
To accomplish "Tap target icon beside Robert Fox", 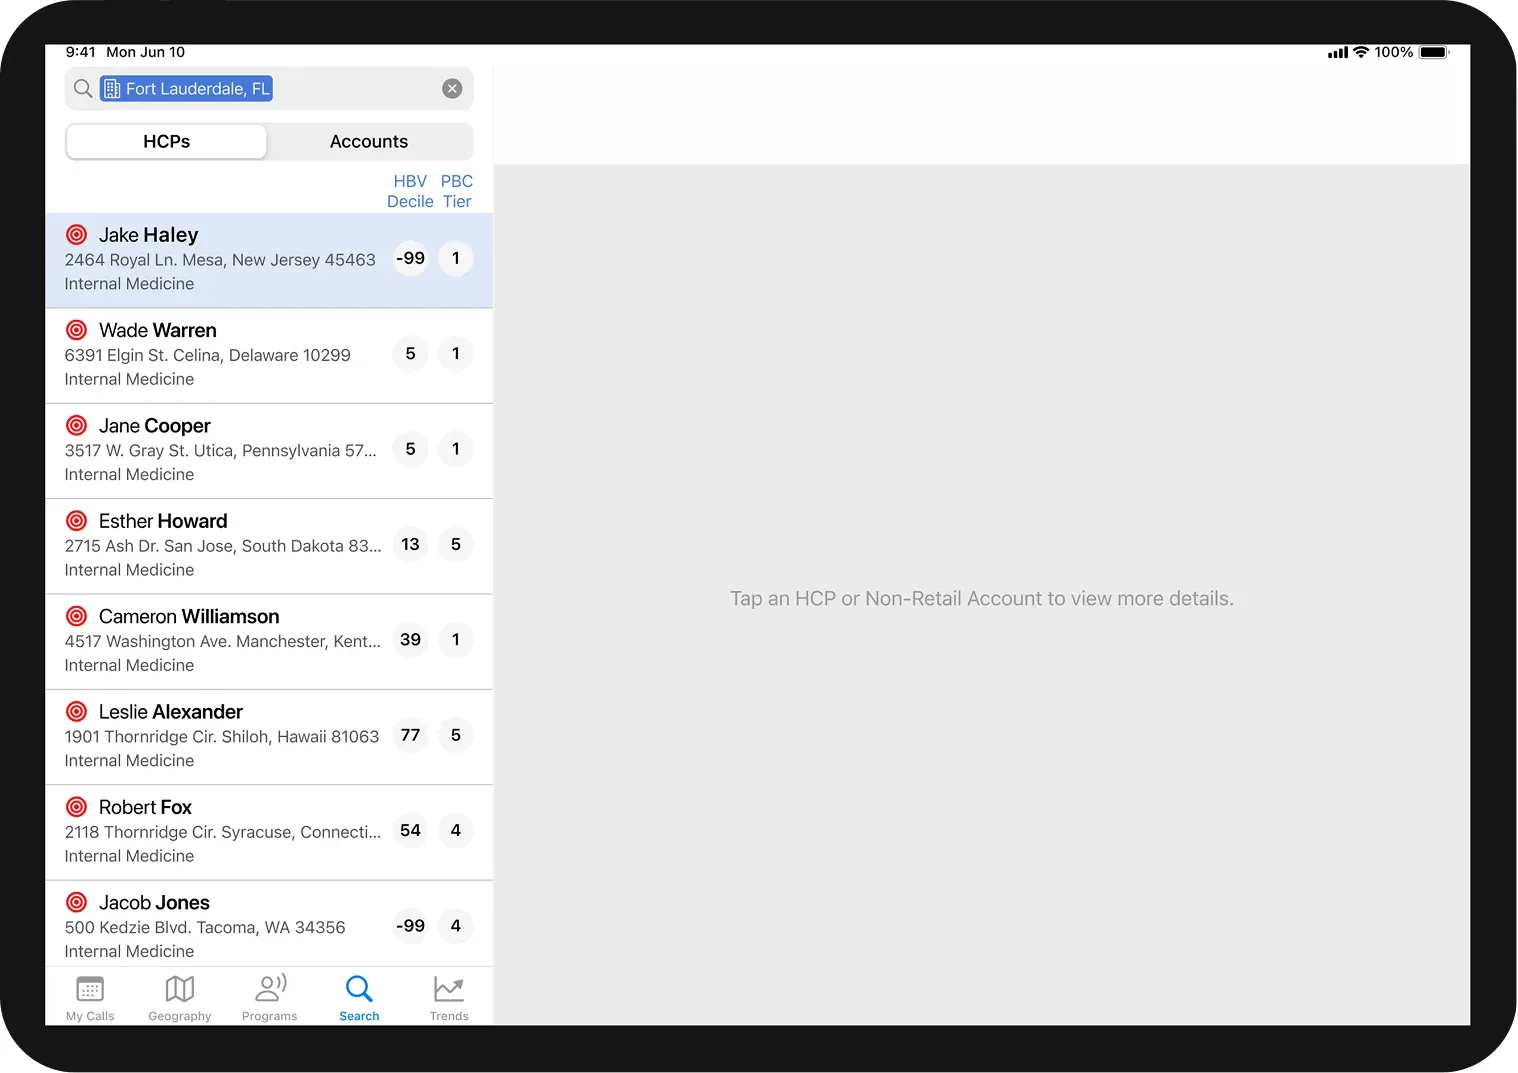I will (x=76, y=807).
